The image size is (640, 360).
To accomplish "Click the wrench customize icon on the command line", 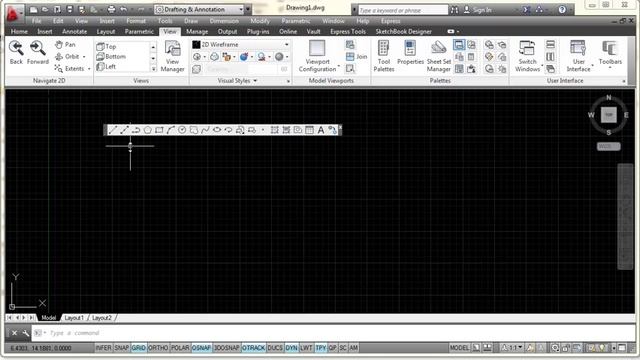I will tap(25, 333).
